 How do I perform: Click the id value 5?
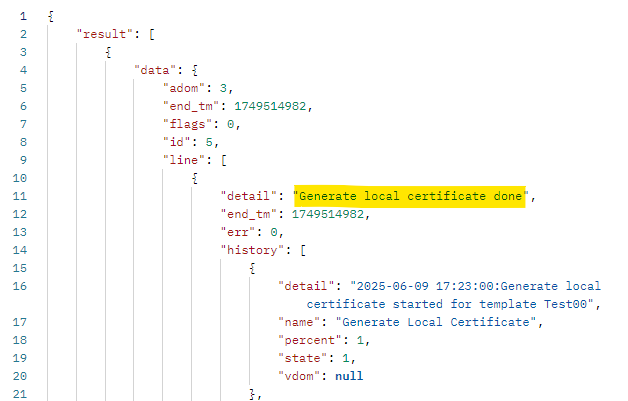pos(209,142)
